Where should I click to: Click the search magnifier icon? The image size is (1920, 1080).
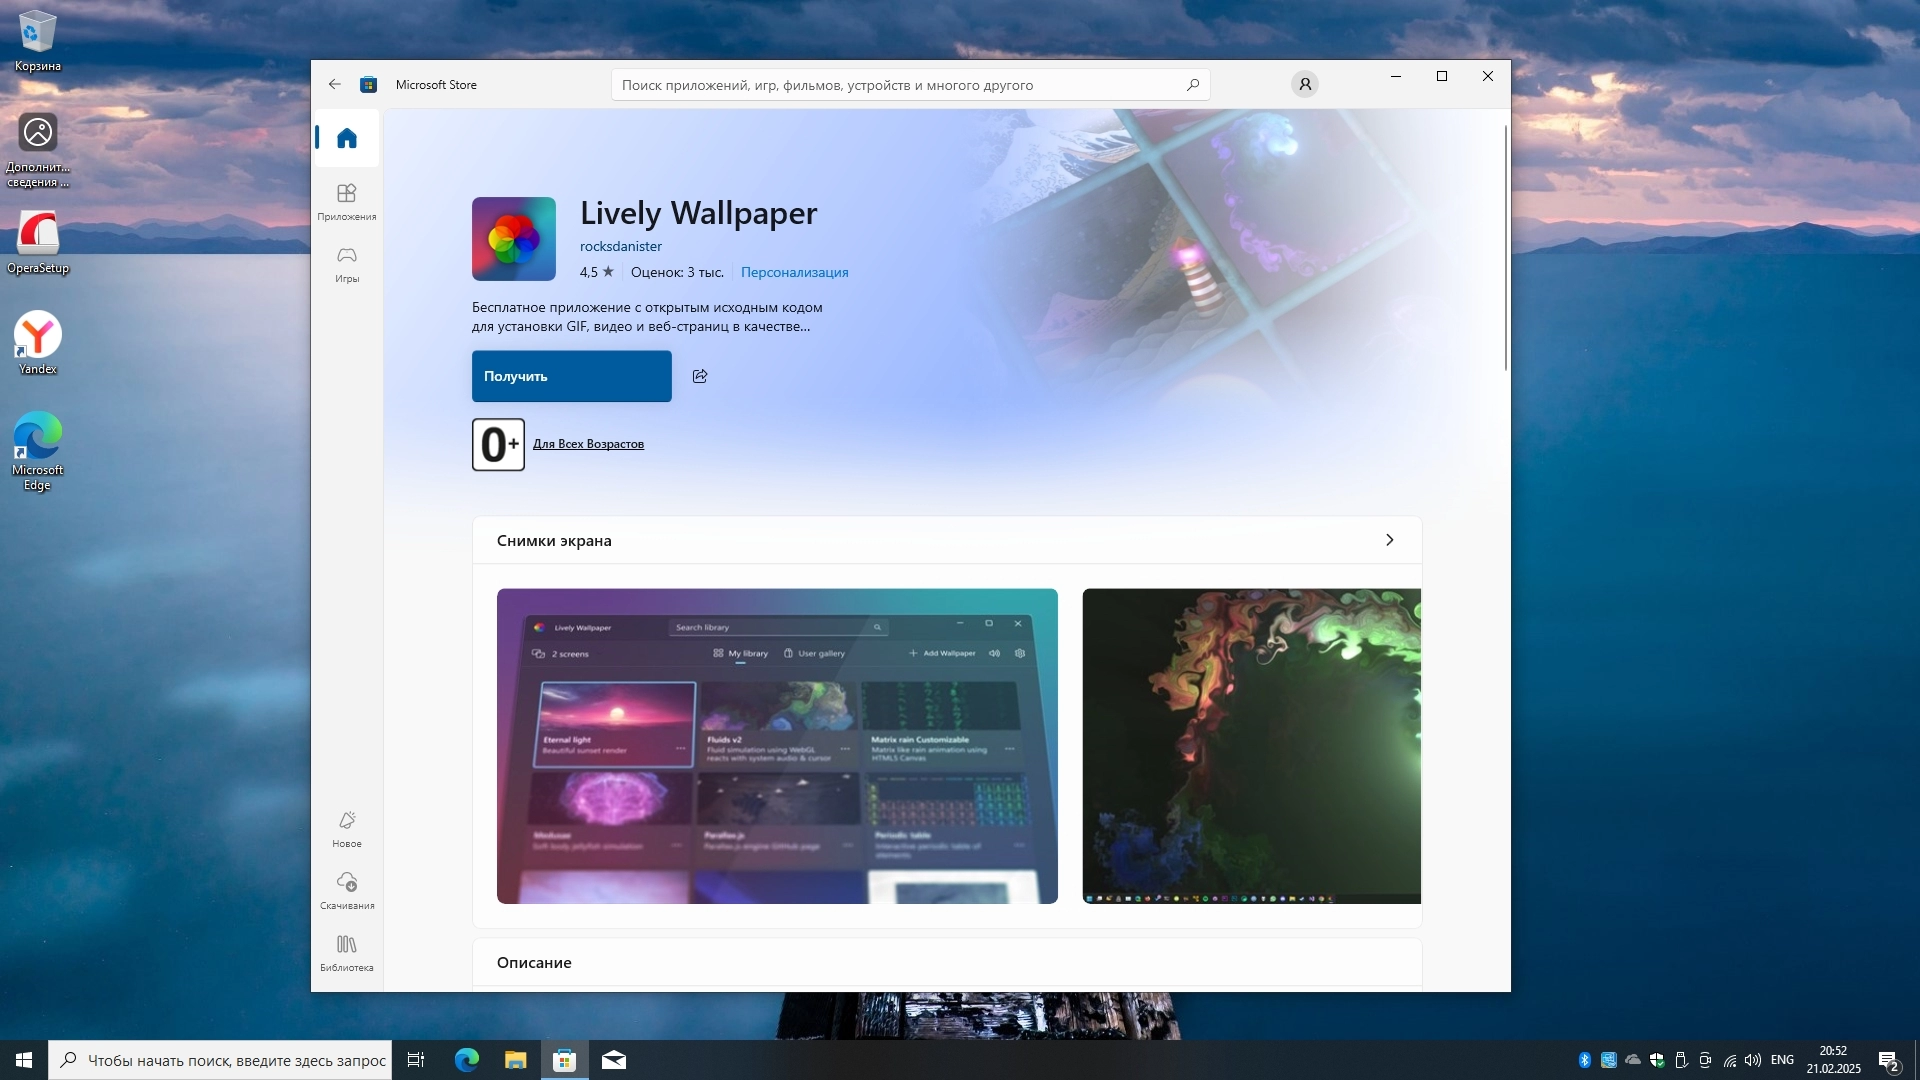[x=1193, y=85]
